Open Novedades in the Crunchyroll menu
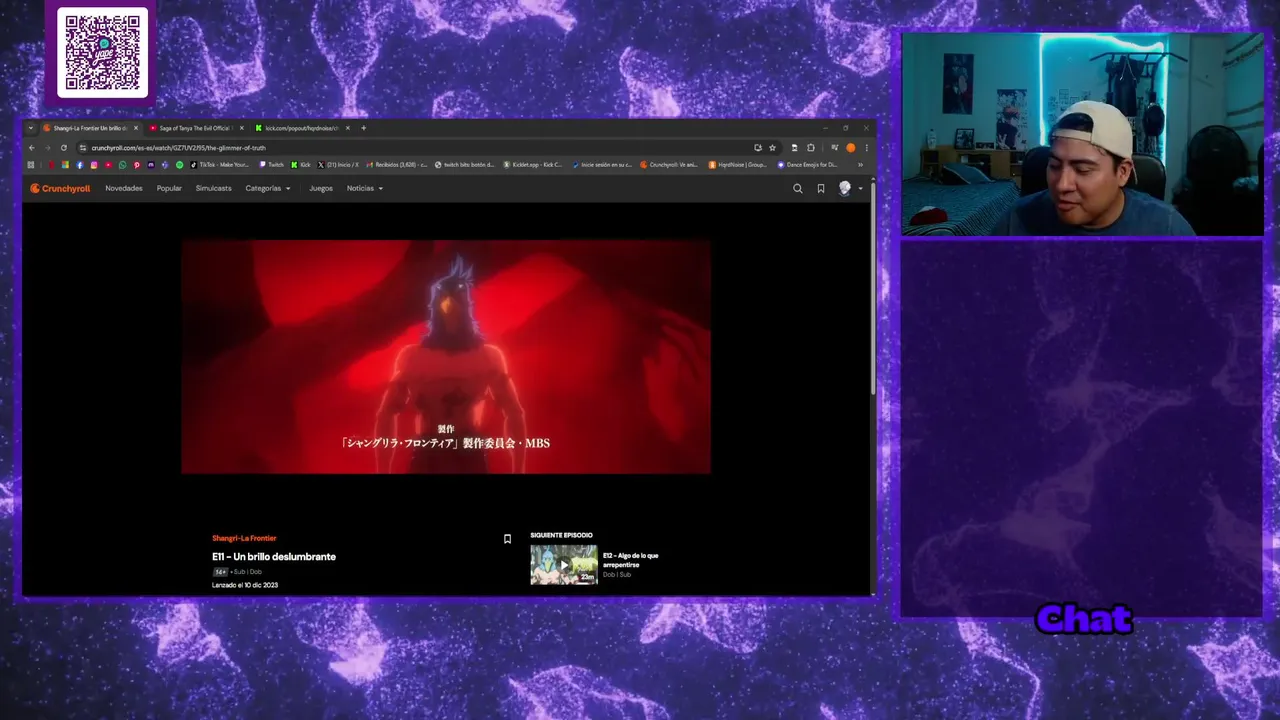This screenshot has height=720, width=1280. point(124,188)
